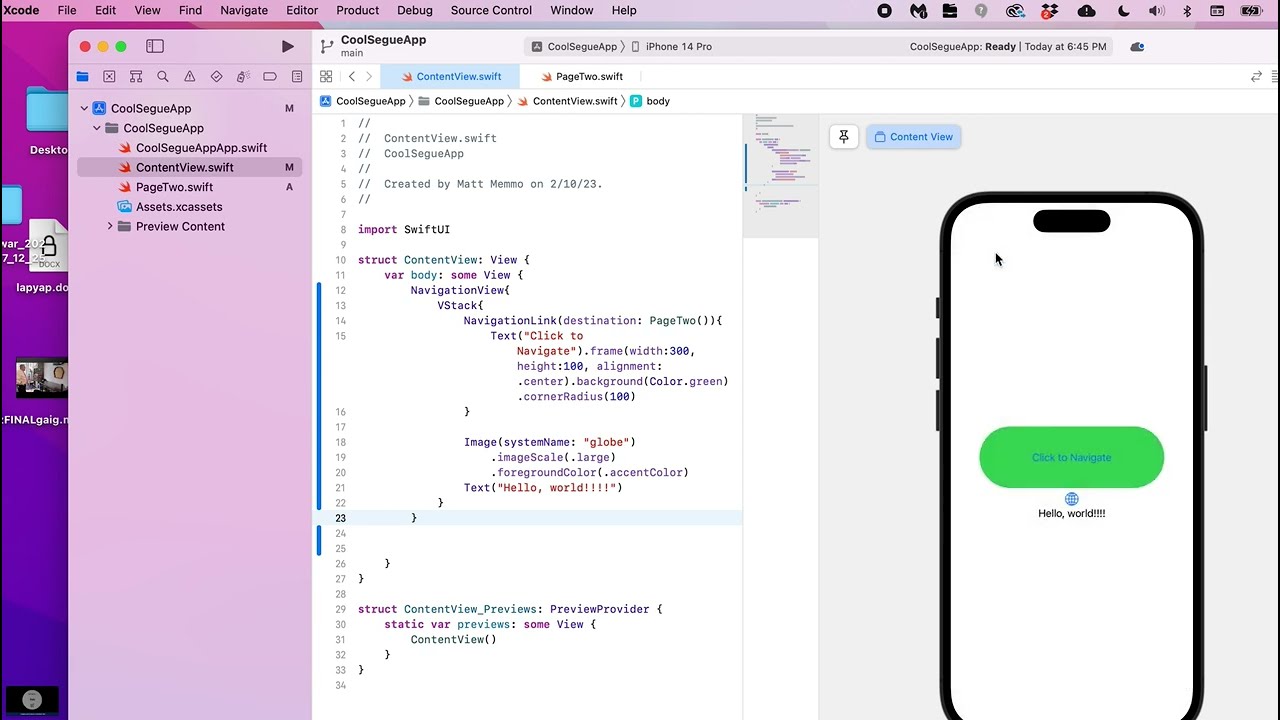Viewport: 1280px width, 720px height.
Task: Expand the Preview Content folder
Action: coord(110,226)
